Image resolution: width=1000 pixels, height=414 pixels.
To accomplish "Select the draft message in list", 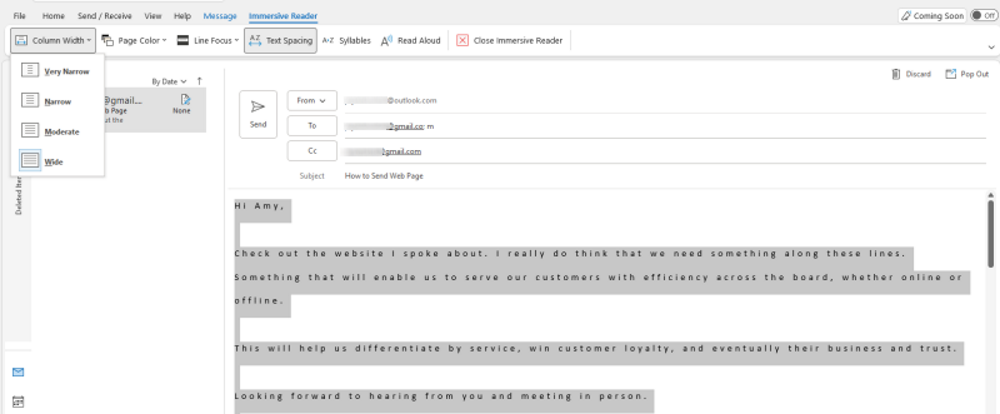I will click(155, 110).
